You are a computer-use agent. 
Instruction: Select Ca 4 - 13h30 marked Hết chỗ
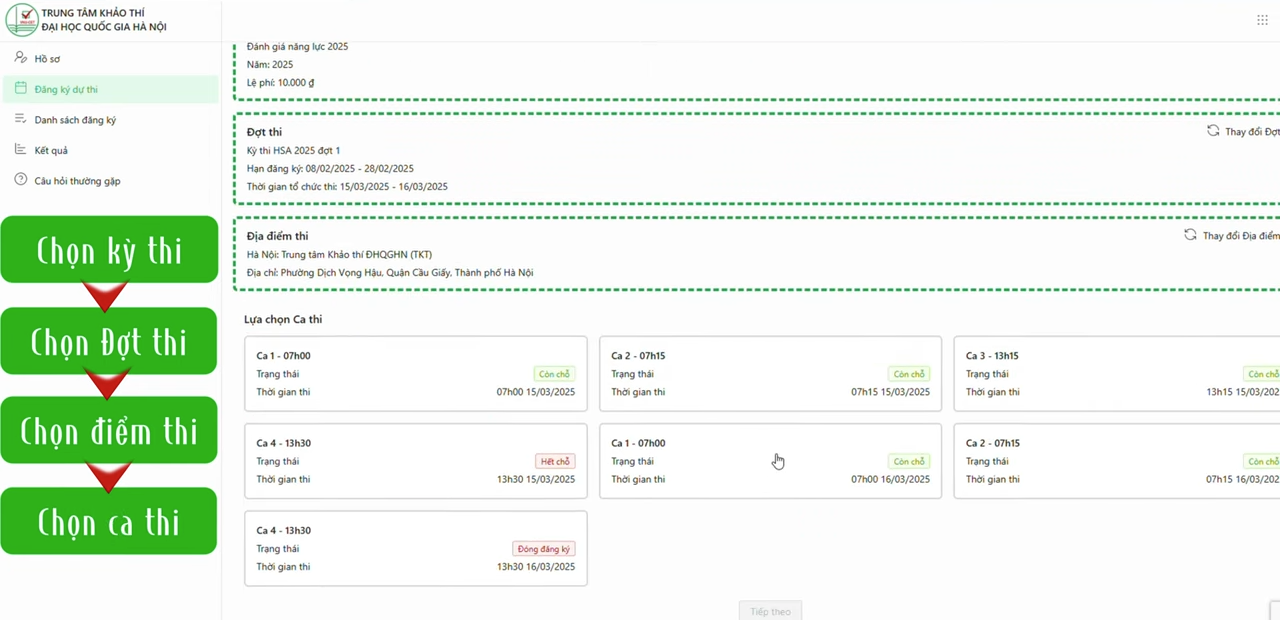(x=415, y=460)
